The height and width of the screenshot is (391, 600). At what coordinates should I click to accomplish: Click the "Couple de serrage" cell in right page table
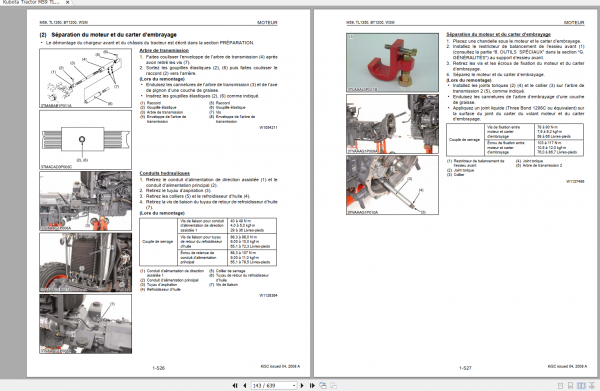tap(464, 140)
